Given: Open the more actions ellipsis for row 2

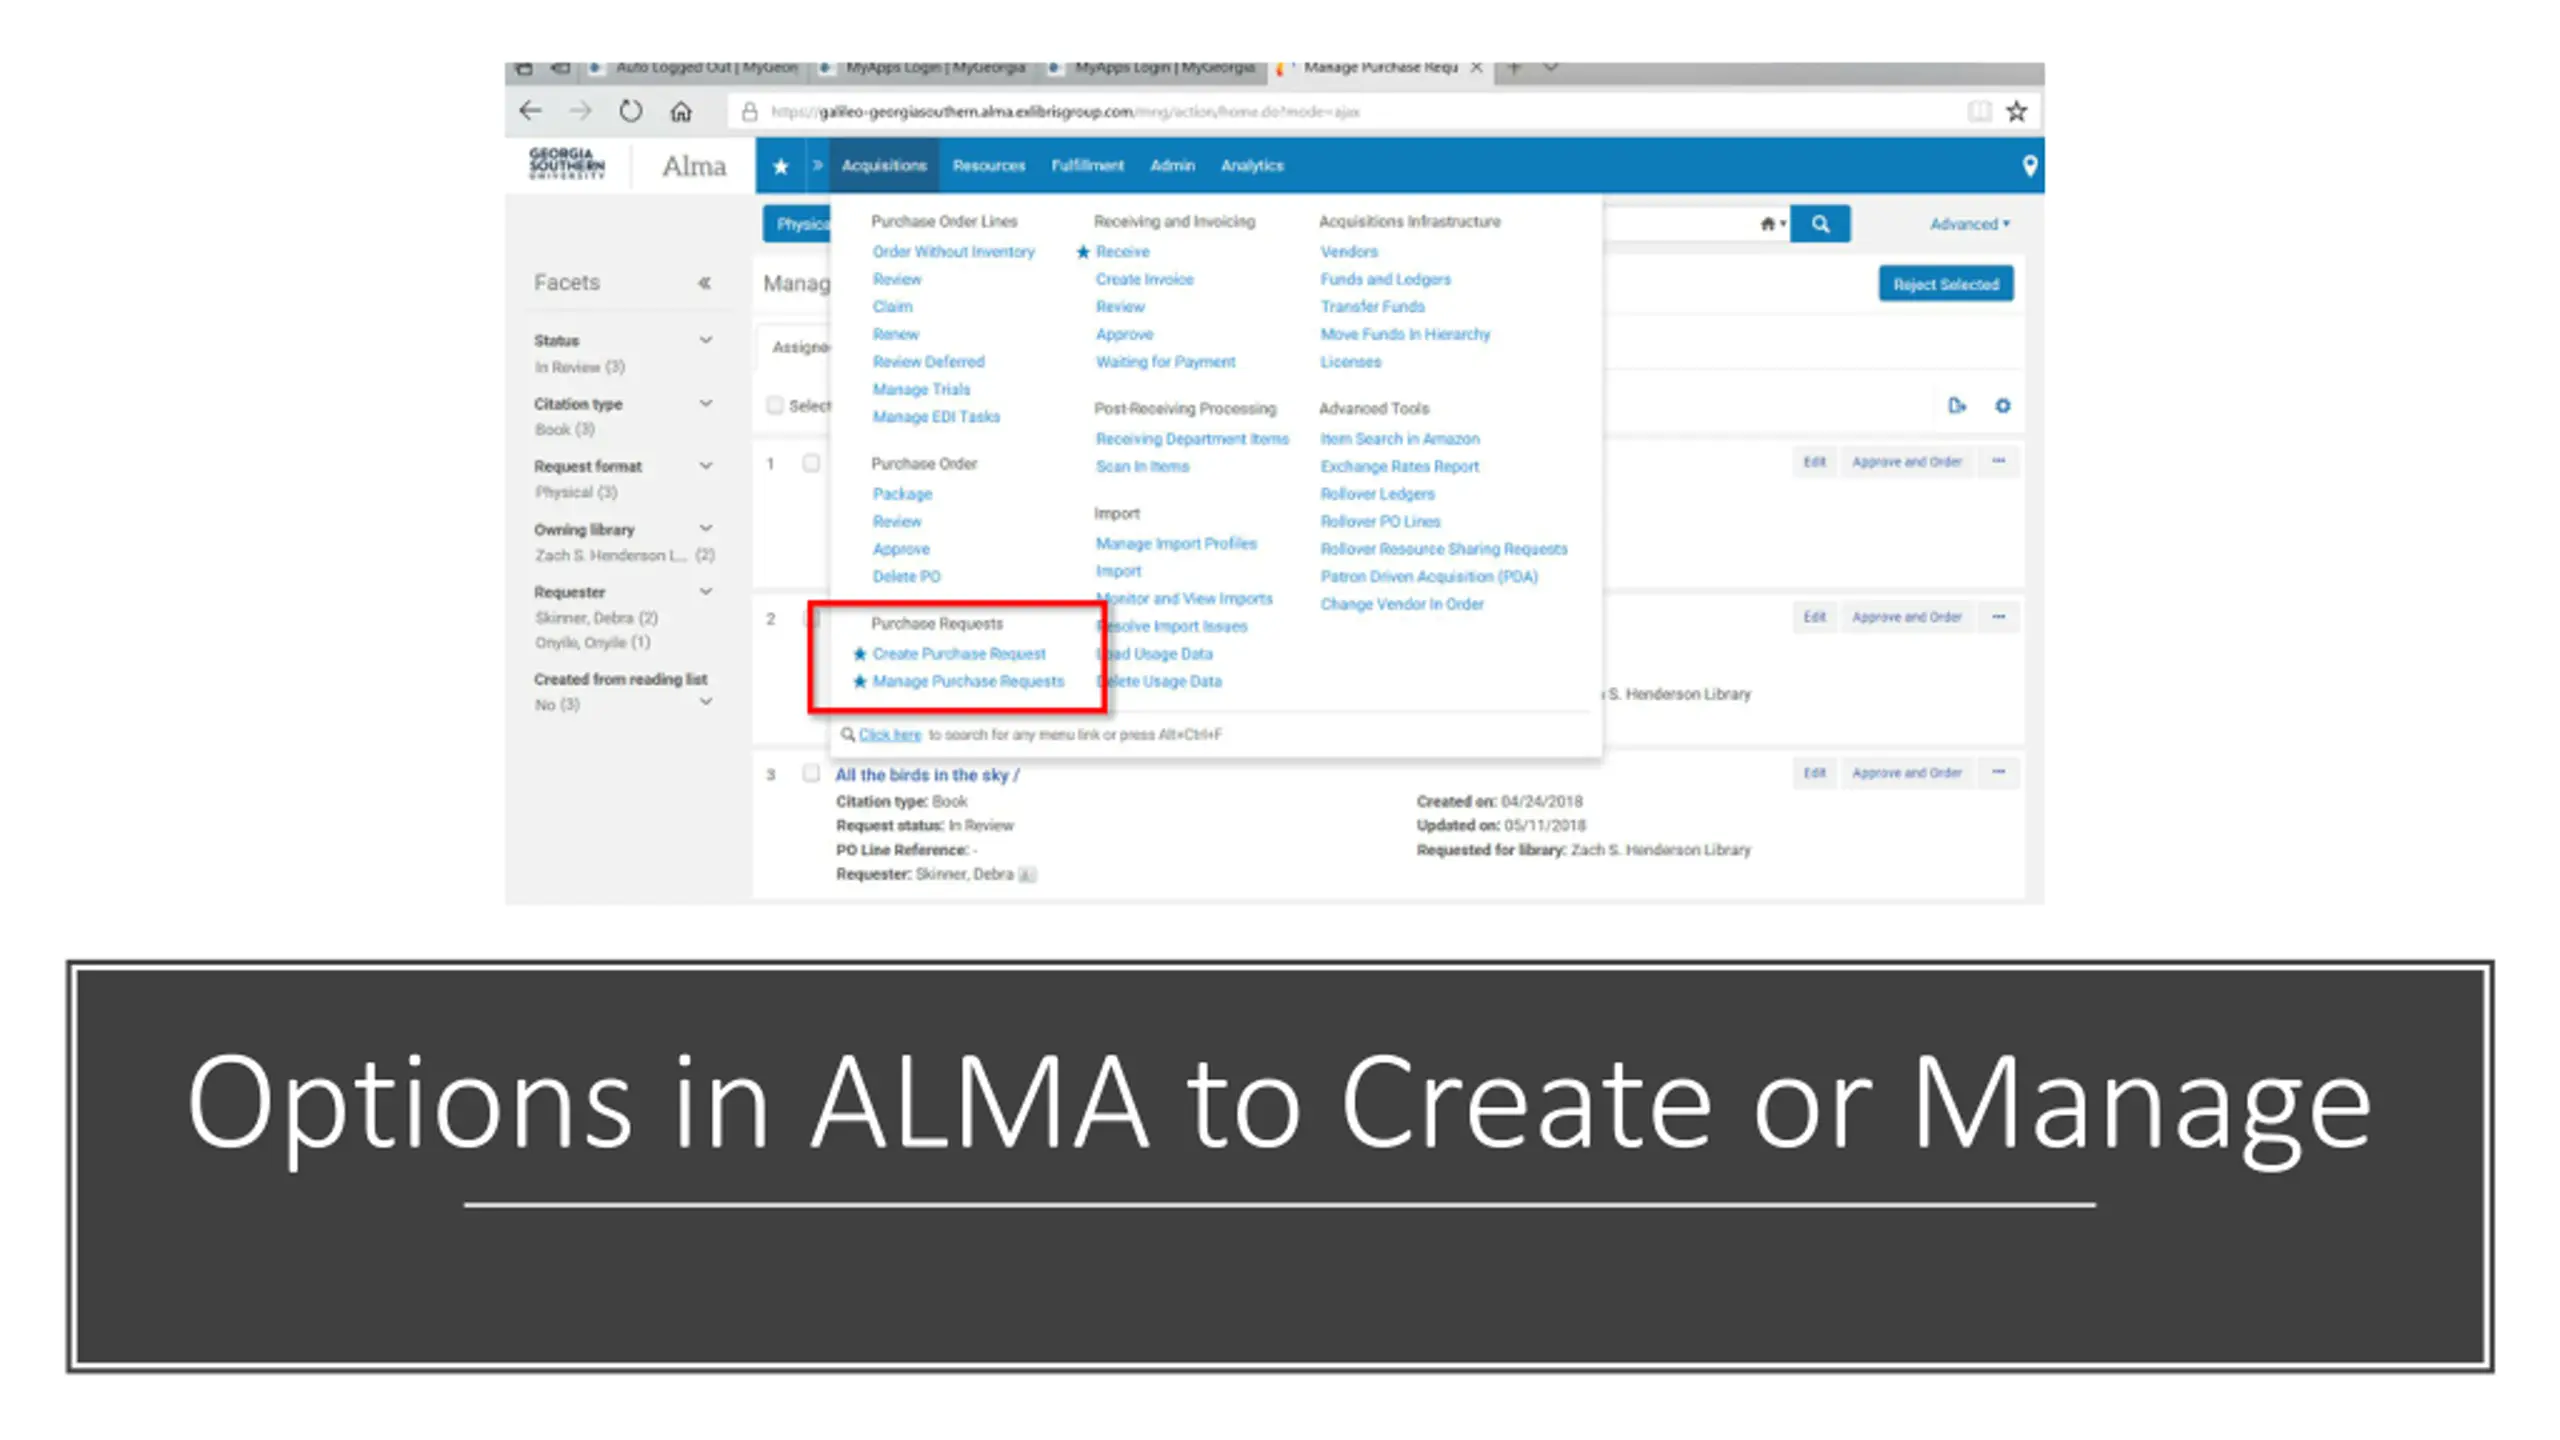Looking at the screenshot, I should pos(1998,617).
